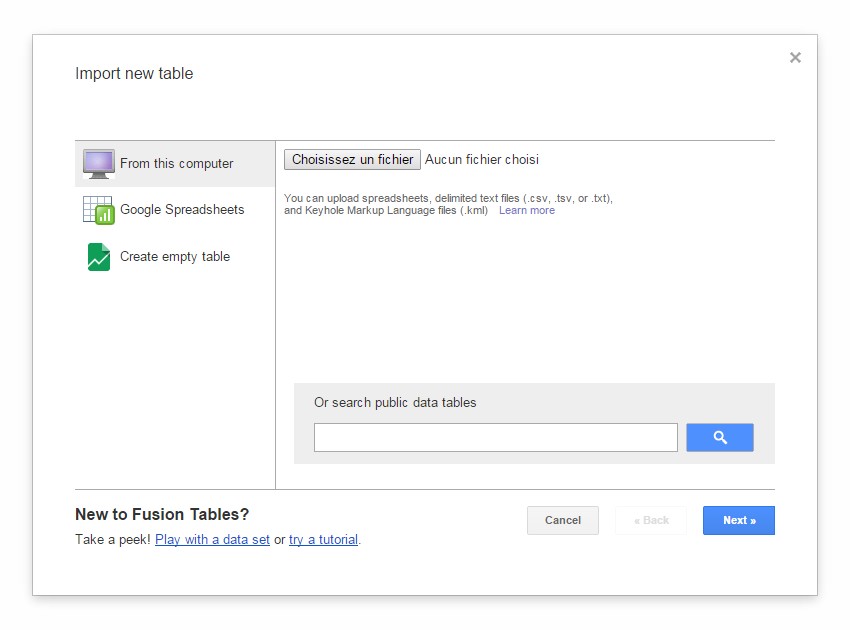Select the Google Spreadsheets tab
Viewport: 850px width, 630px height.
175,210
